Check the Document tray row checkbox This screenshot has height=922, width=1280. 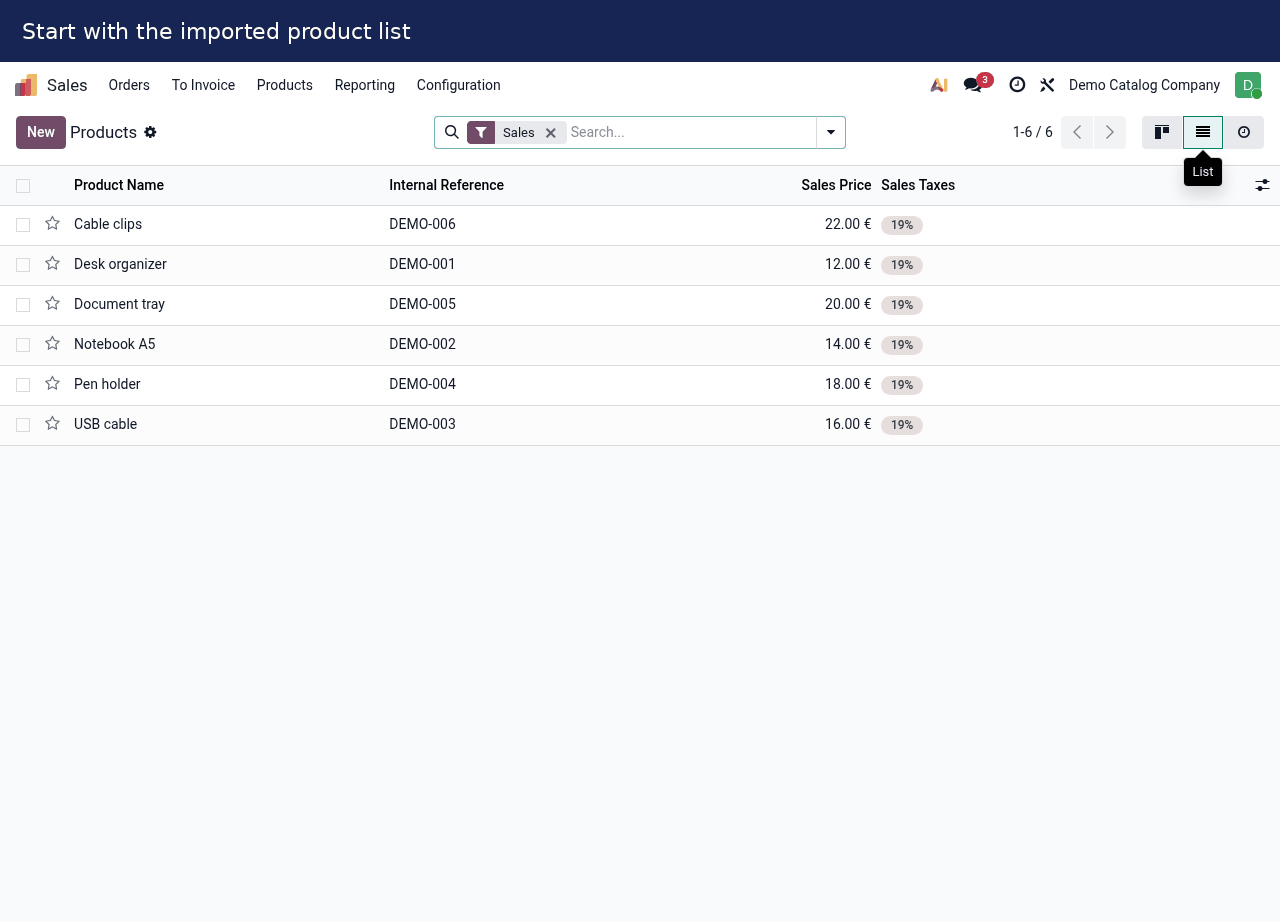(x=23, y=305)
